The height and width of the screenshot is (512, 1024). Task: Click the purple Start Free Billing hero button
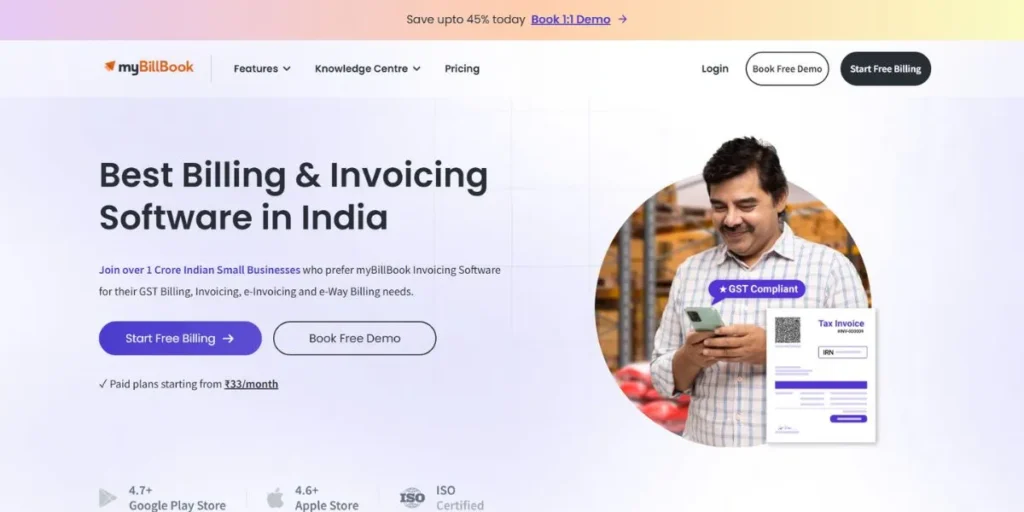tap(180, 338)
